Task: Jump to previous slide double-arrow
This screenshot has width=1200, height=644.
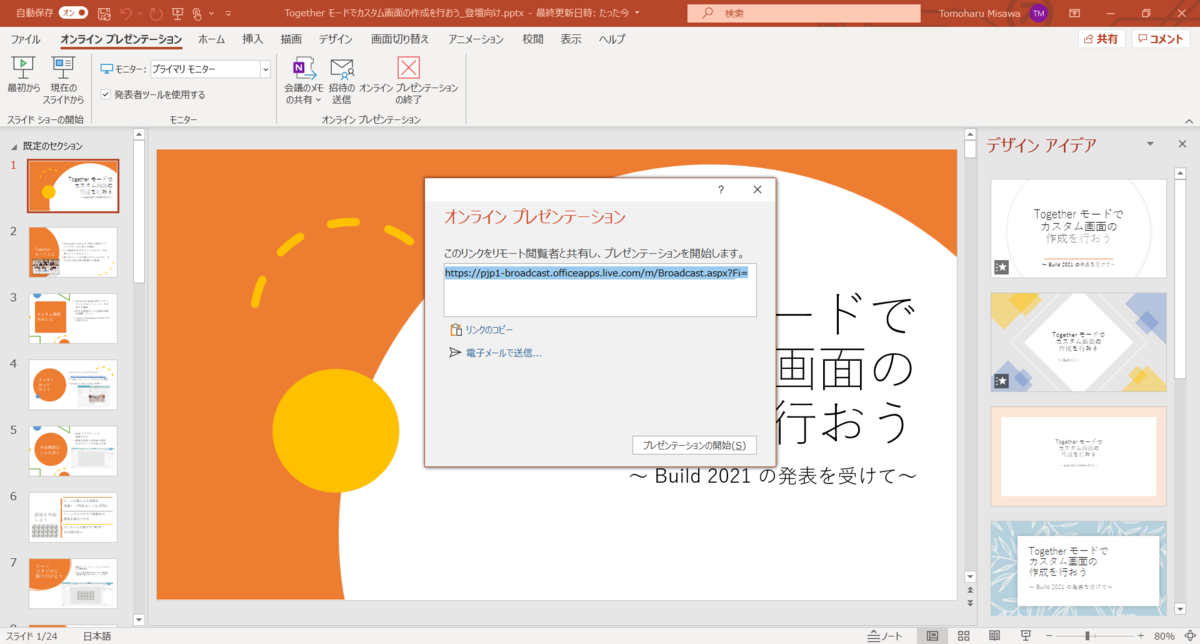Action: [969, 592]
